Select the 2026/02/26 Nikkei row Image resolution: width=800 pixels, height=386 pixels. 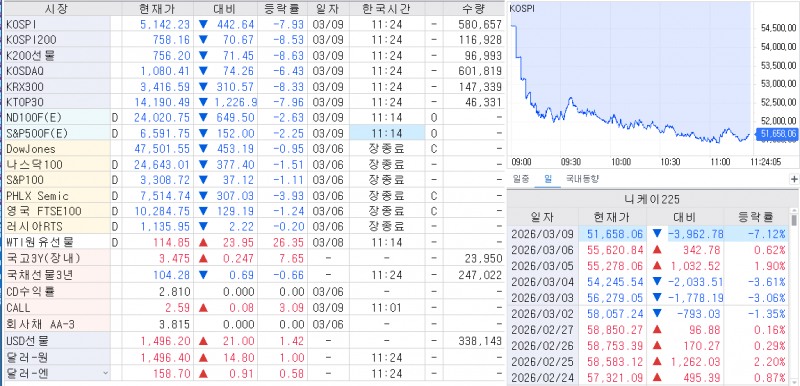648,346
